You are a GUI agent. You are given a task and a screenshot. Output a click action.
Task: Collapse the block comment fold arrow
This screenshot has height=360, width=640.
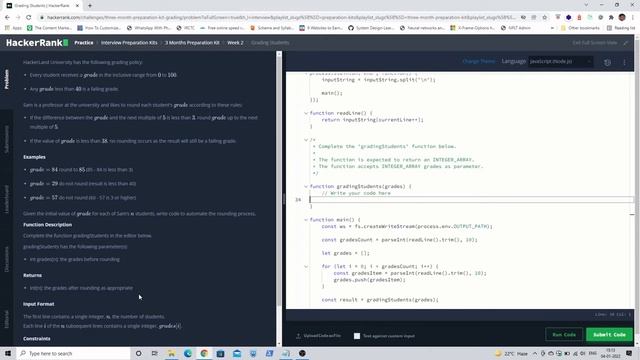(x=306, y=140)
